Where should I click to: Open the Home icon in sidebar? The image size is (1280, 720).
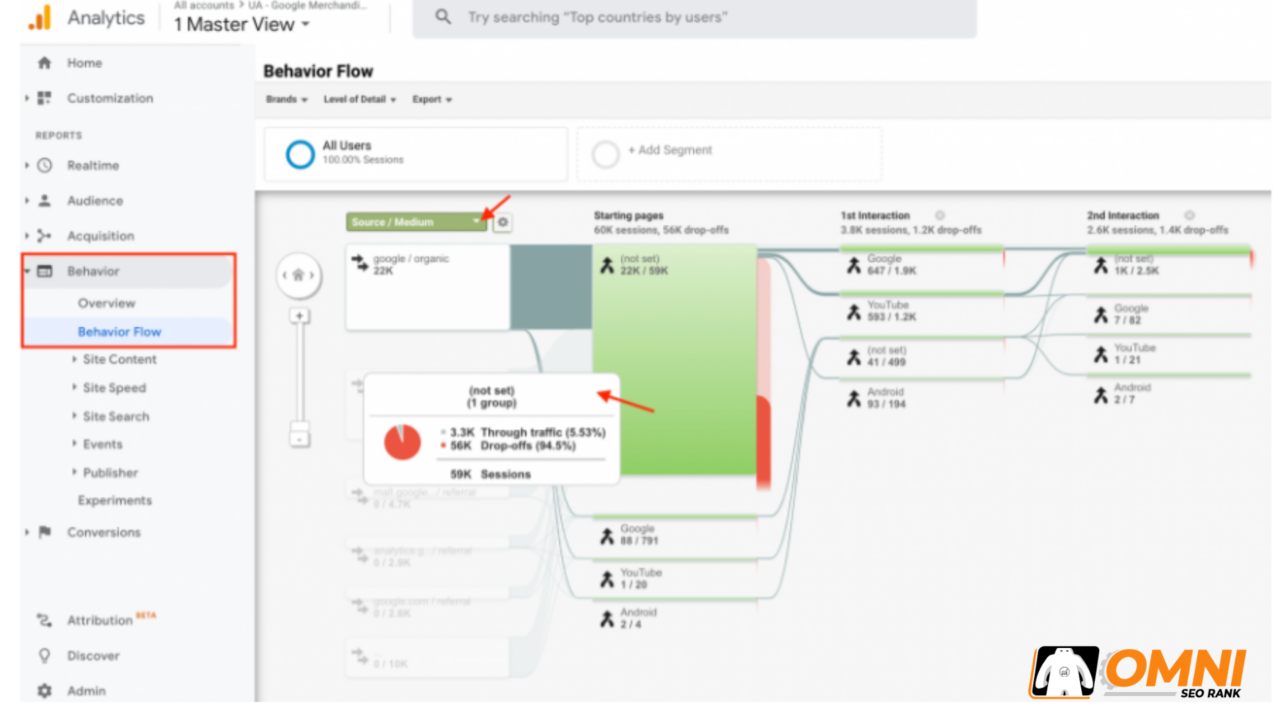(44, 63)
